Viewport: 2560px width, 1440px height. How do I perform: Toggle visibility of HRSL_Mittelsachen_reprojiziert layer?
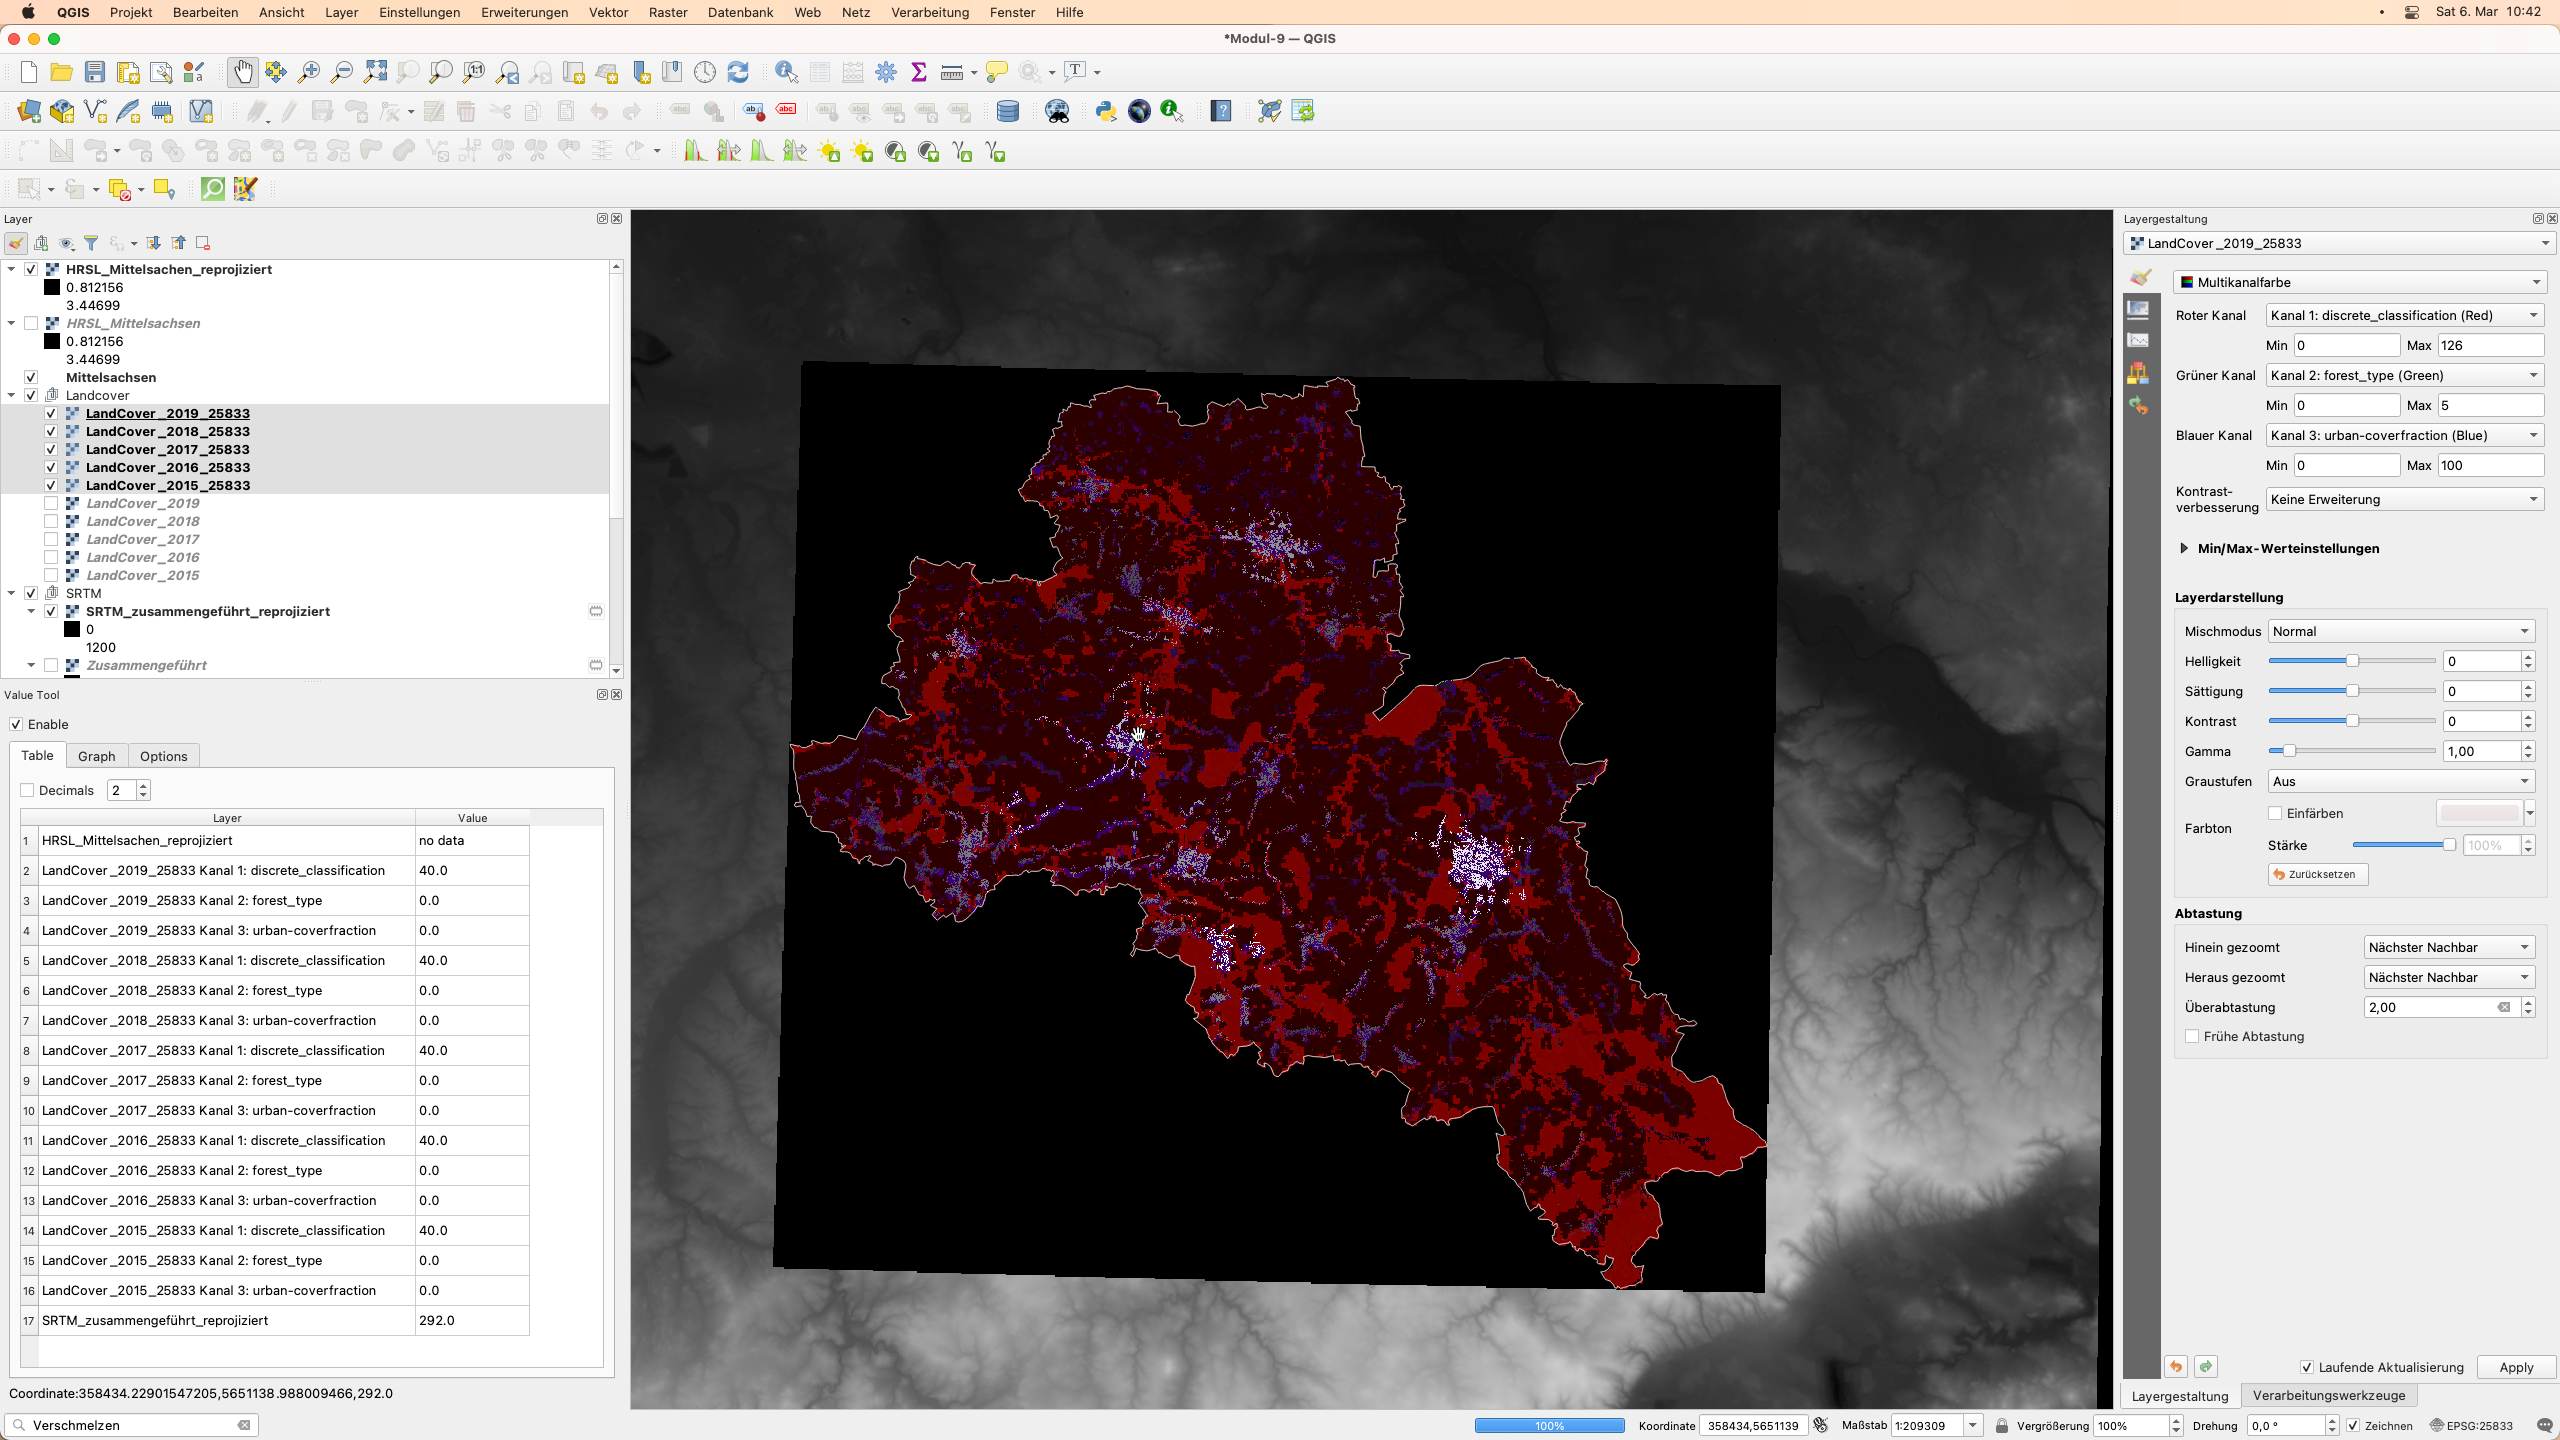[x=31, y=269]
